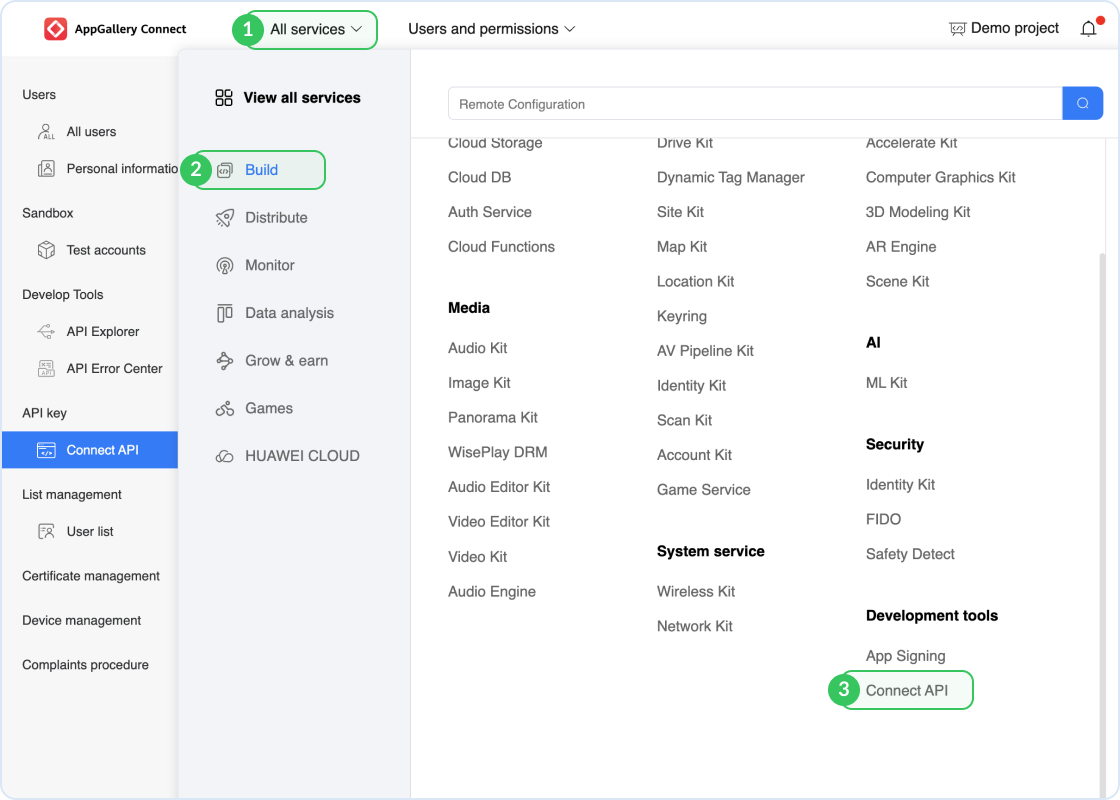The width and height of the screenshot is (1120, 800).
Task: Click the AppGallery Connect logo icon
Action: pyautogui.click(x=56, y=29)
